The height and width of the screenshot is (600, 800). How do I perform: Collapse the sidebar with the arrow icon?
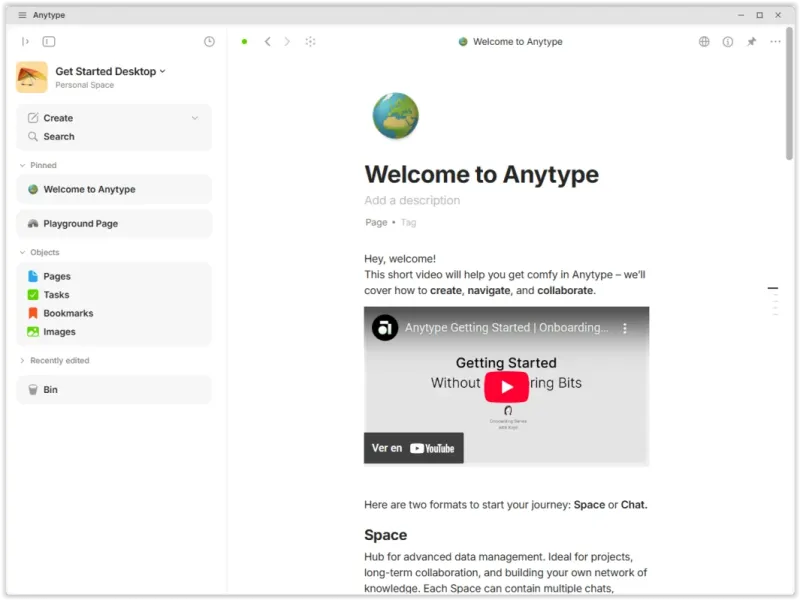(25, 41)
